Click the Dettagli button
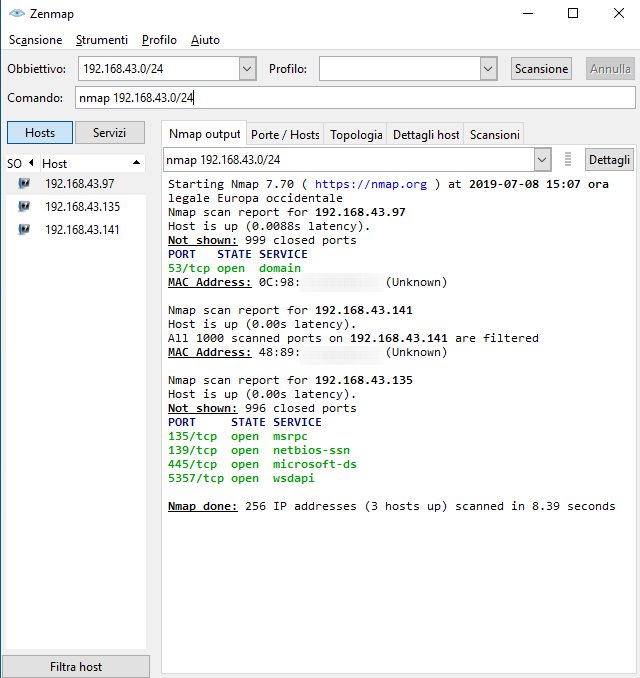The image size is (640, 678). tap(609, 160)
